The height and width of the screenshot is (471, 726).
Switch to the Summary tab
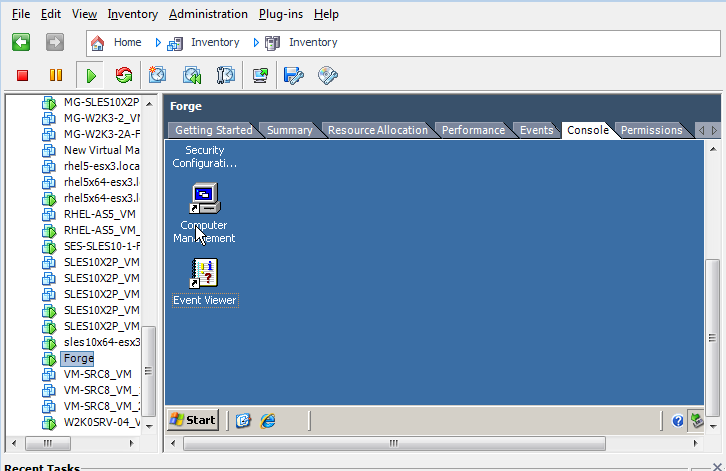pyautogui.click(x=290, y=130)
